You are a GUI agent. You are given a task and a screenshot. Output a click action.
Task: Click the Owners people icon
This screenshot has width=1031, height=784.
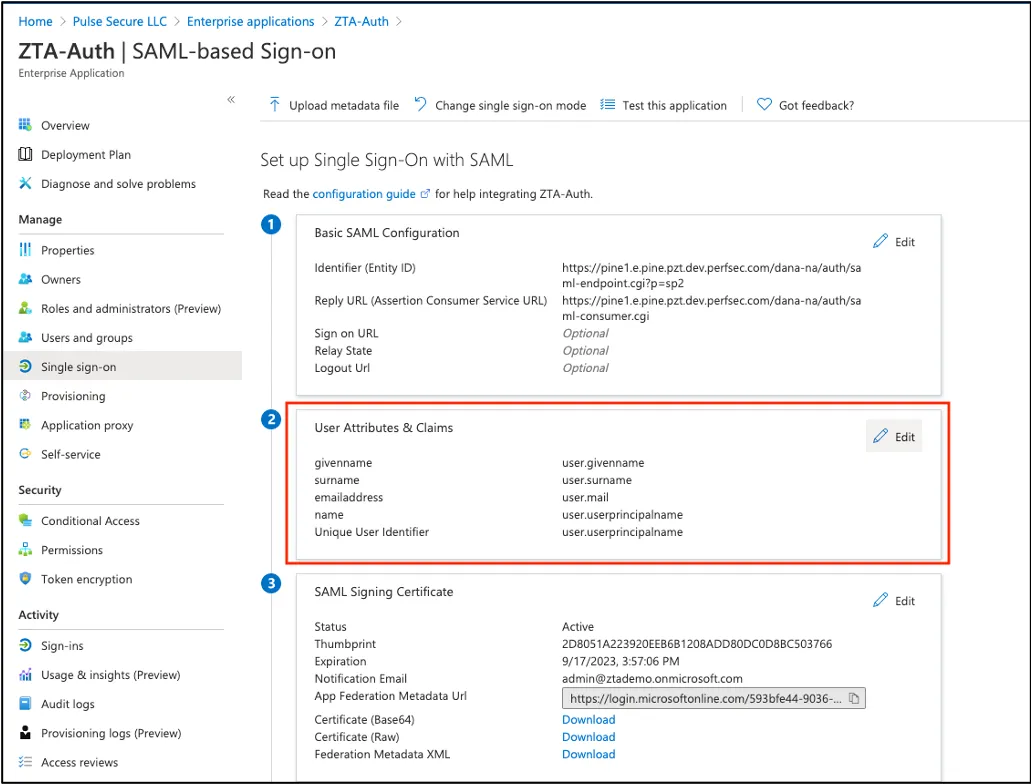[x=25, y=279]
